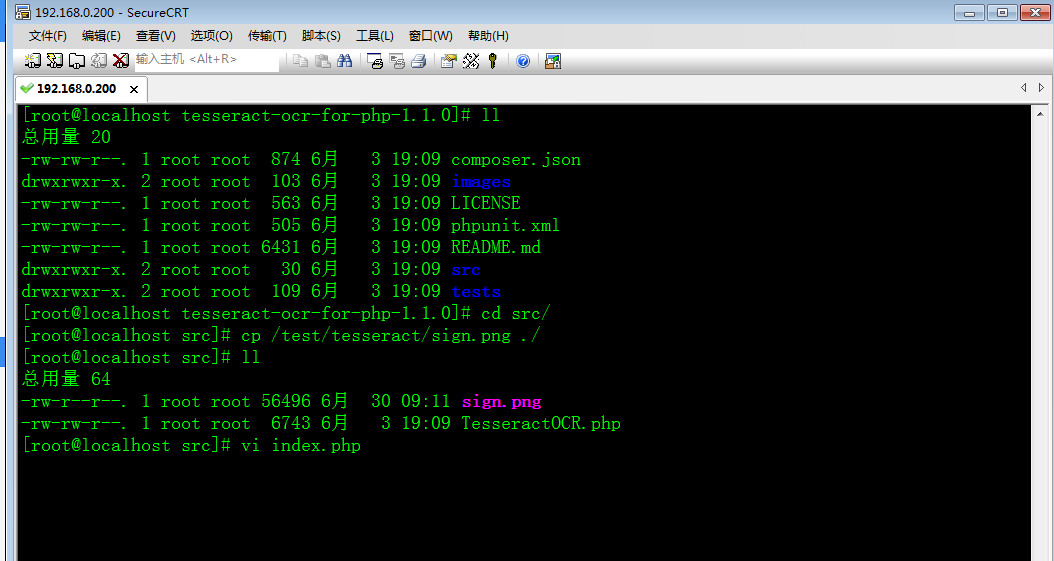Click the magenta sign.png file name
This screenshot has width=1054, height=561.
pyautogui.click(x=501, y=402)
